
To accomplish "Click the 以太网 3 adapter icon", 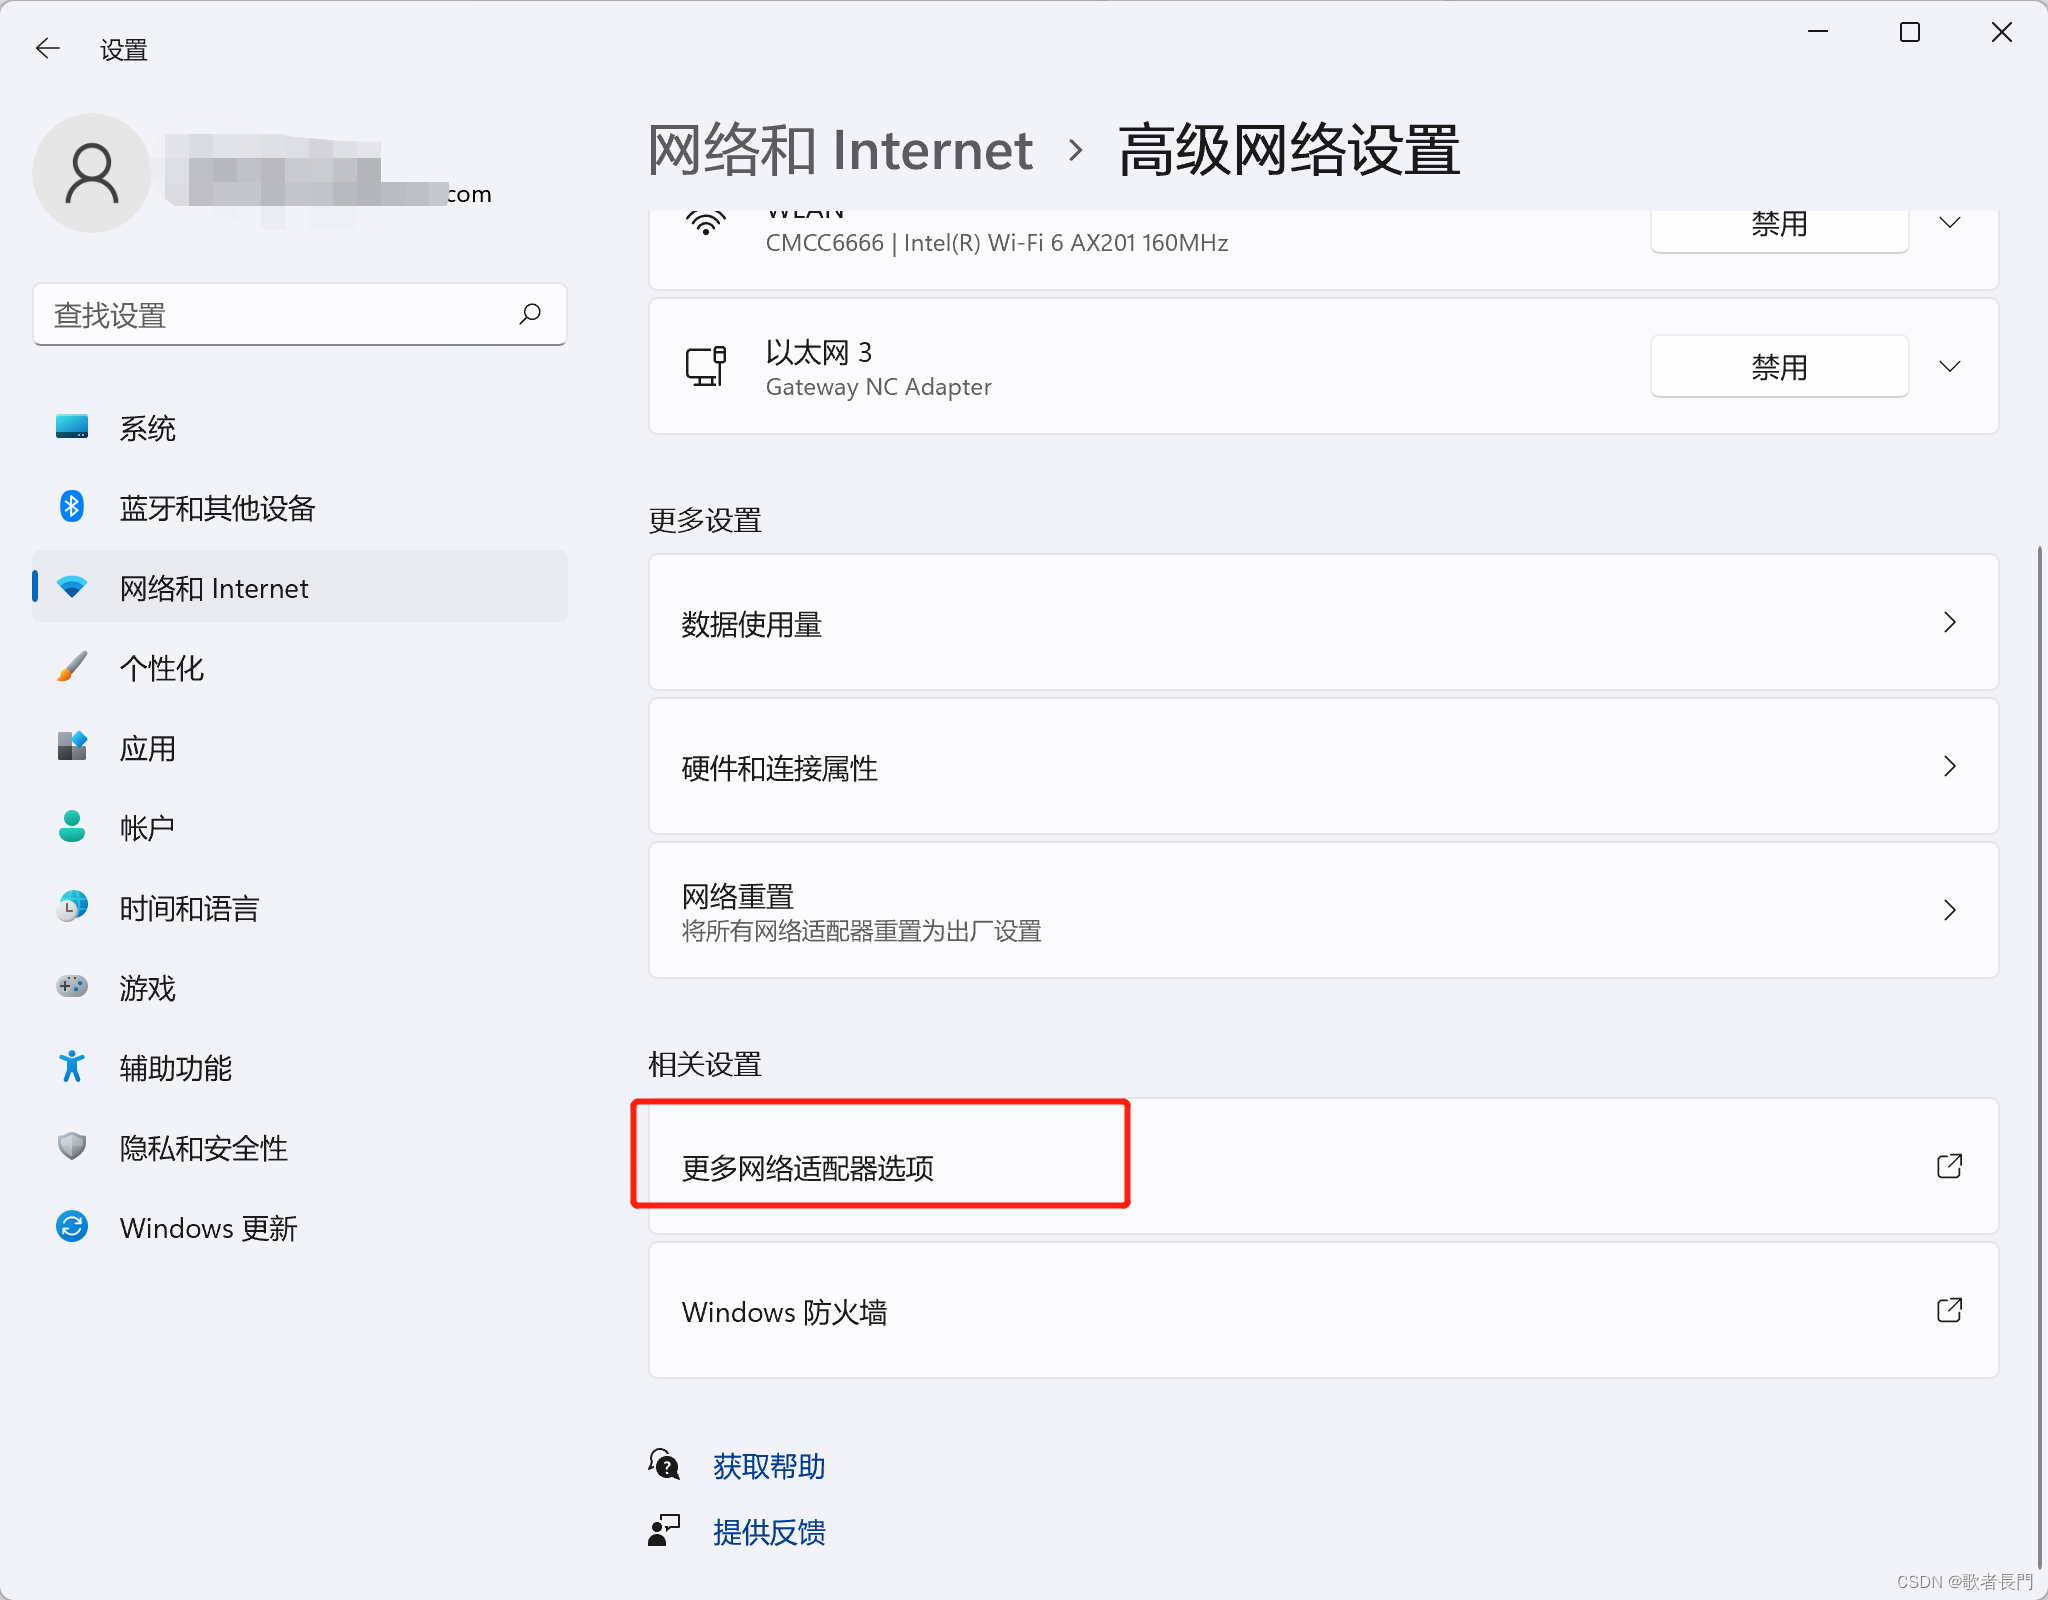I will (x=705, y=366).
